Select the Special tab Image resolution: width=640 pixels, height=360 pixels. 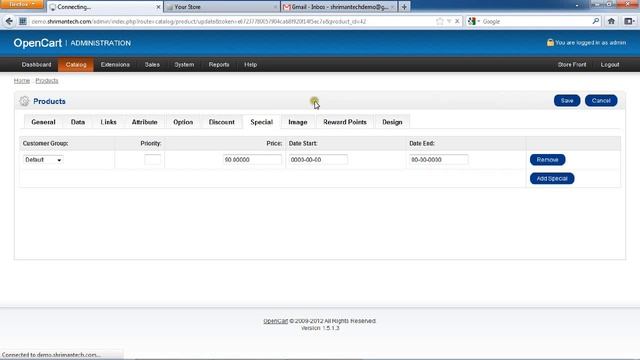coord(262,122)
